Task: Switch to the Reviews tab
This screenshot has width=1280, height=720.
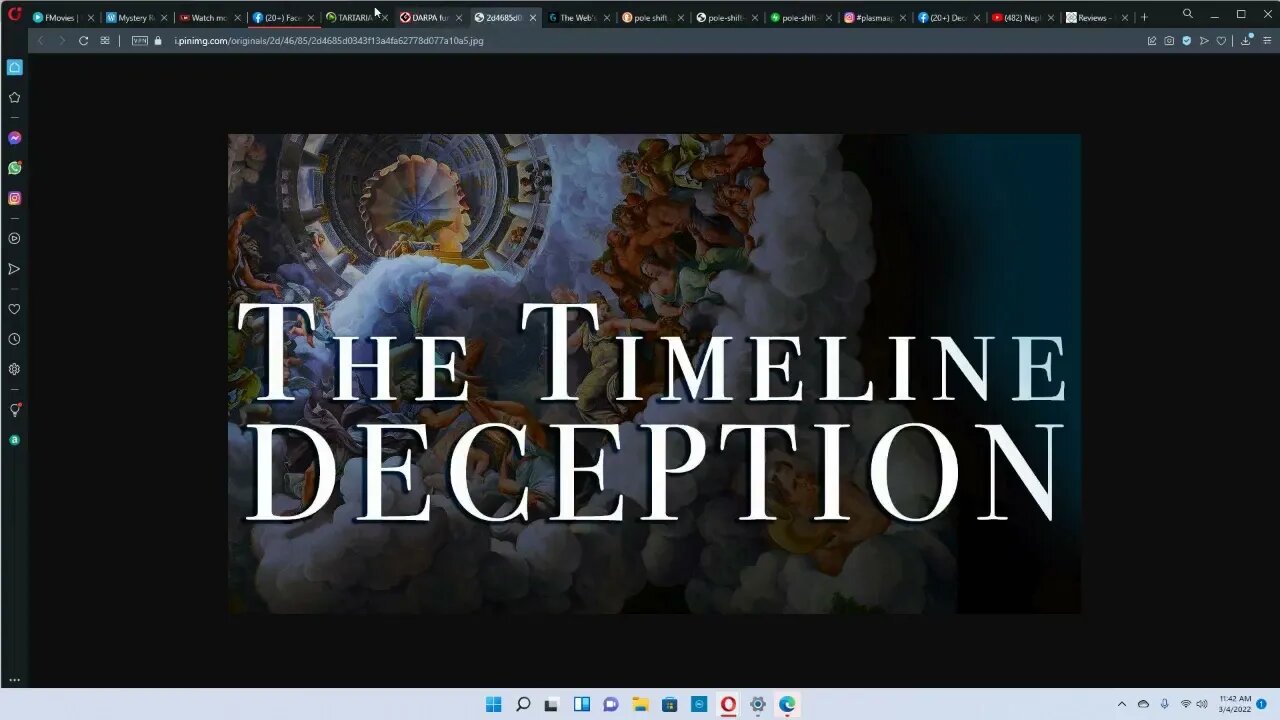Action: (x=1094, y=17)
